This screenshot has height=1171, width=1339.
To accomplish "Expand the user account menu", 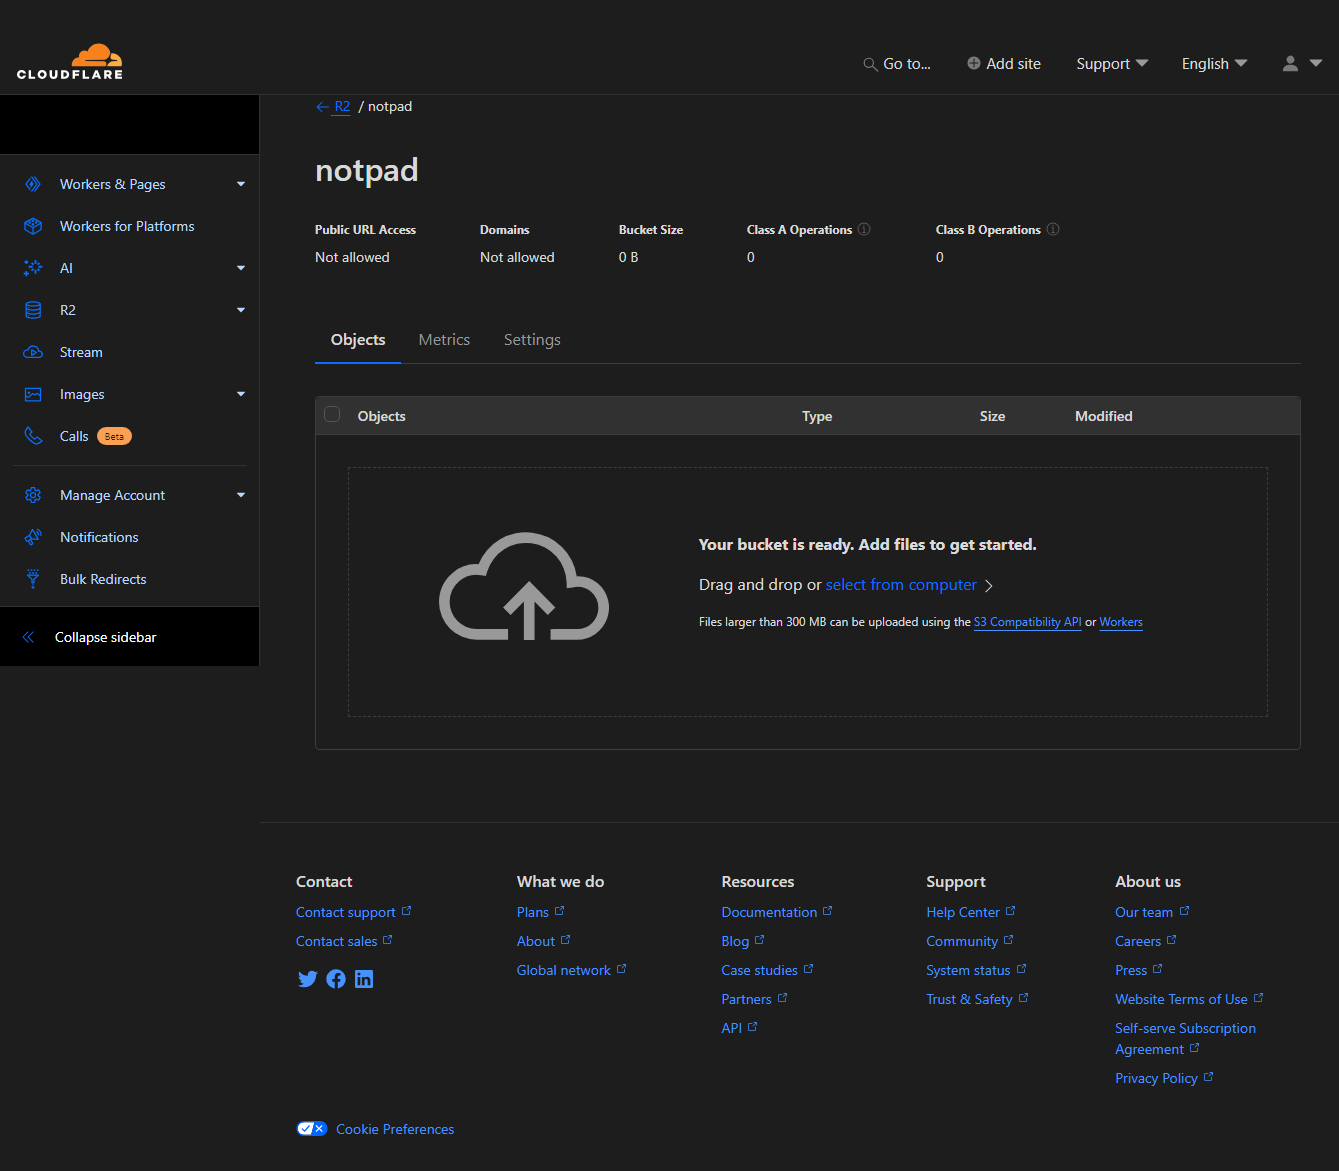I will tap(1301, 64).
